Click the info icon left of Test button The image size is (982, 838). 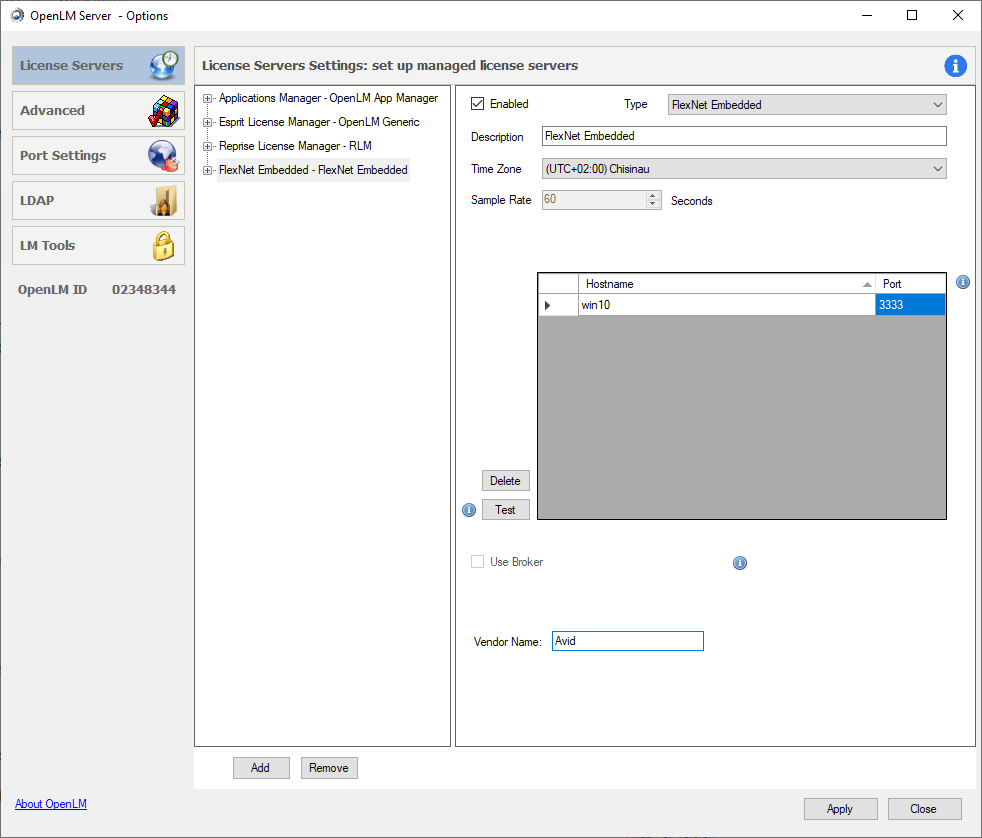pyautogui.click(x=469, y=510)
